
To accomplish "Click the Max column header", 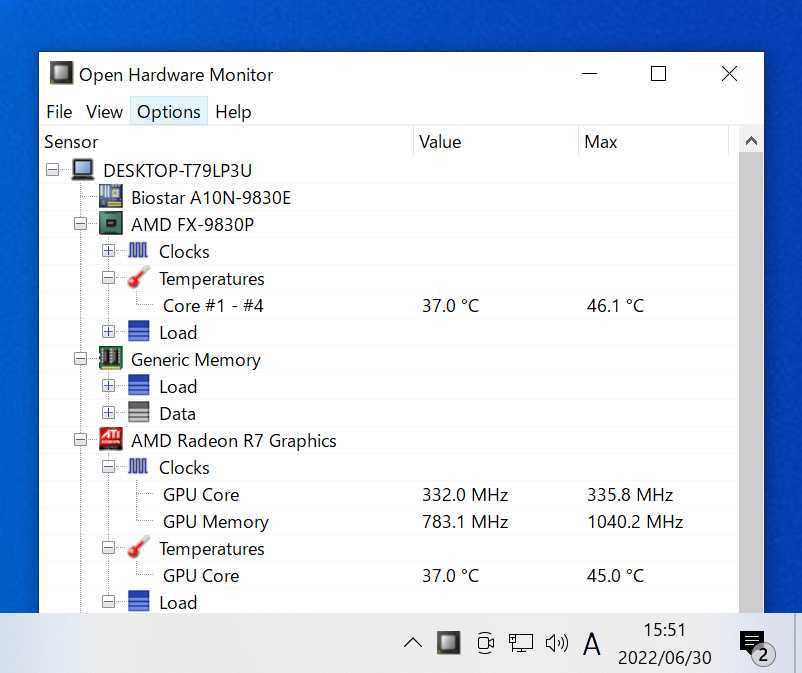I will click(653, 142).
